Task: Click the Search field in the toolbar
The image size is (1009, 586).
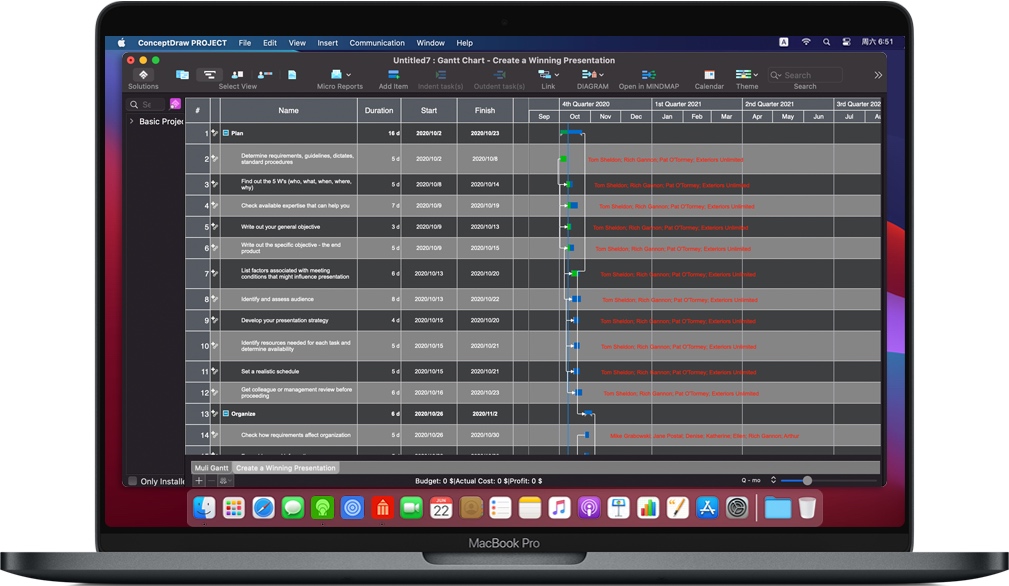Action: pyautogui.click(x=805, y=74)
